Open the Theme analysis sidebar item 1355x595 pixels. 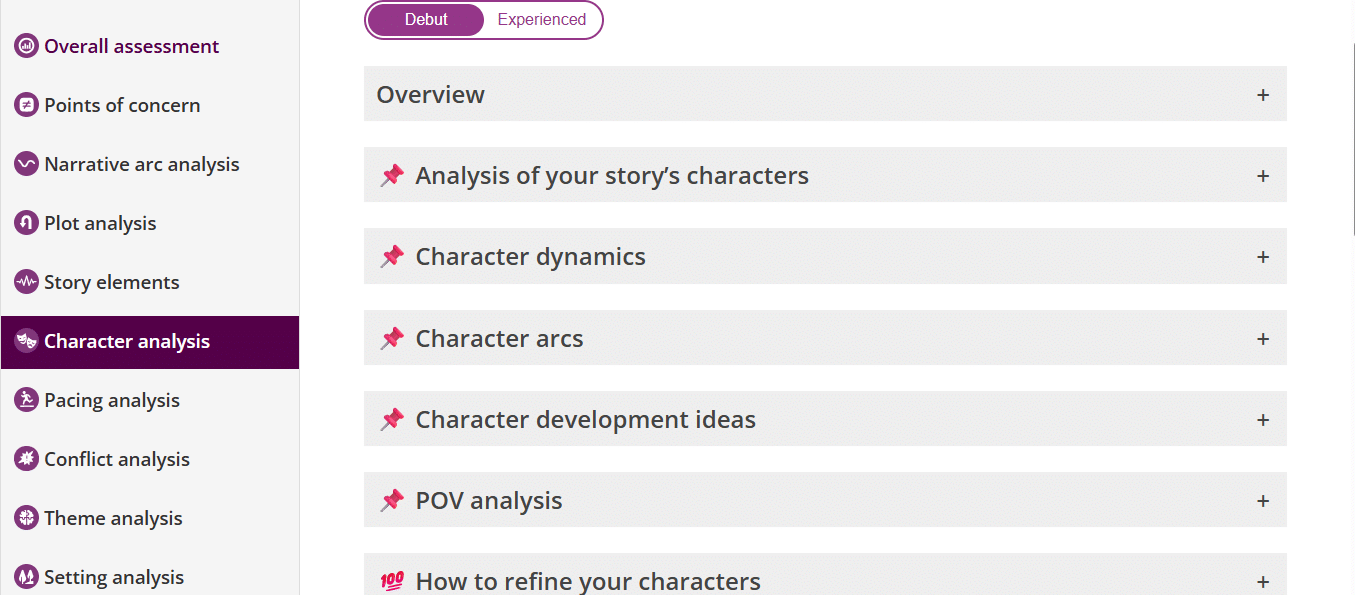(x=113, y=518)
